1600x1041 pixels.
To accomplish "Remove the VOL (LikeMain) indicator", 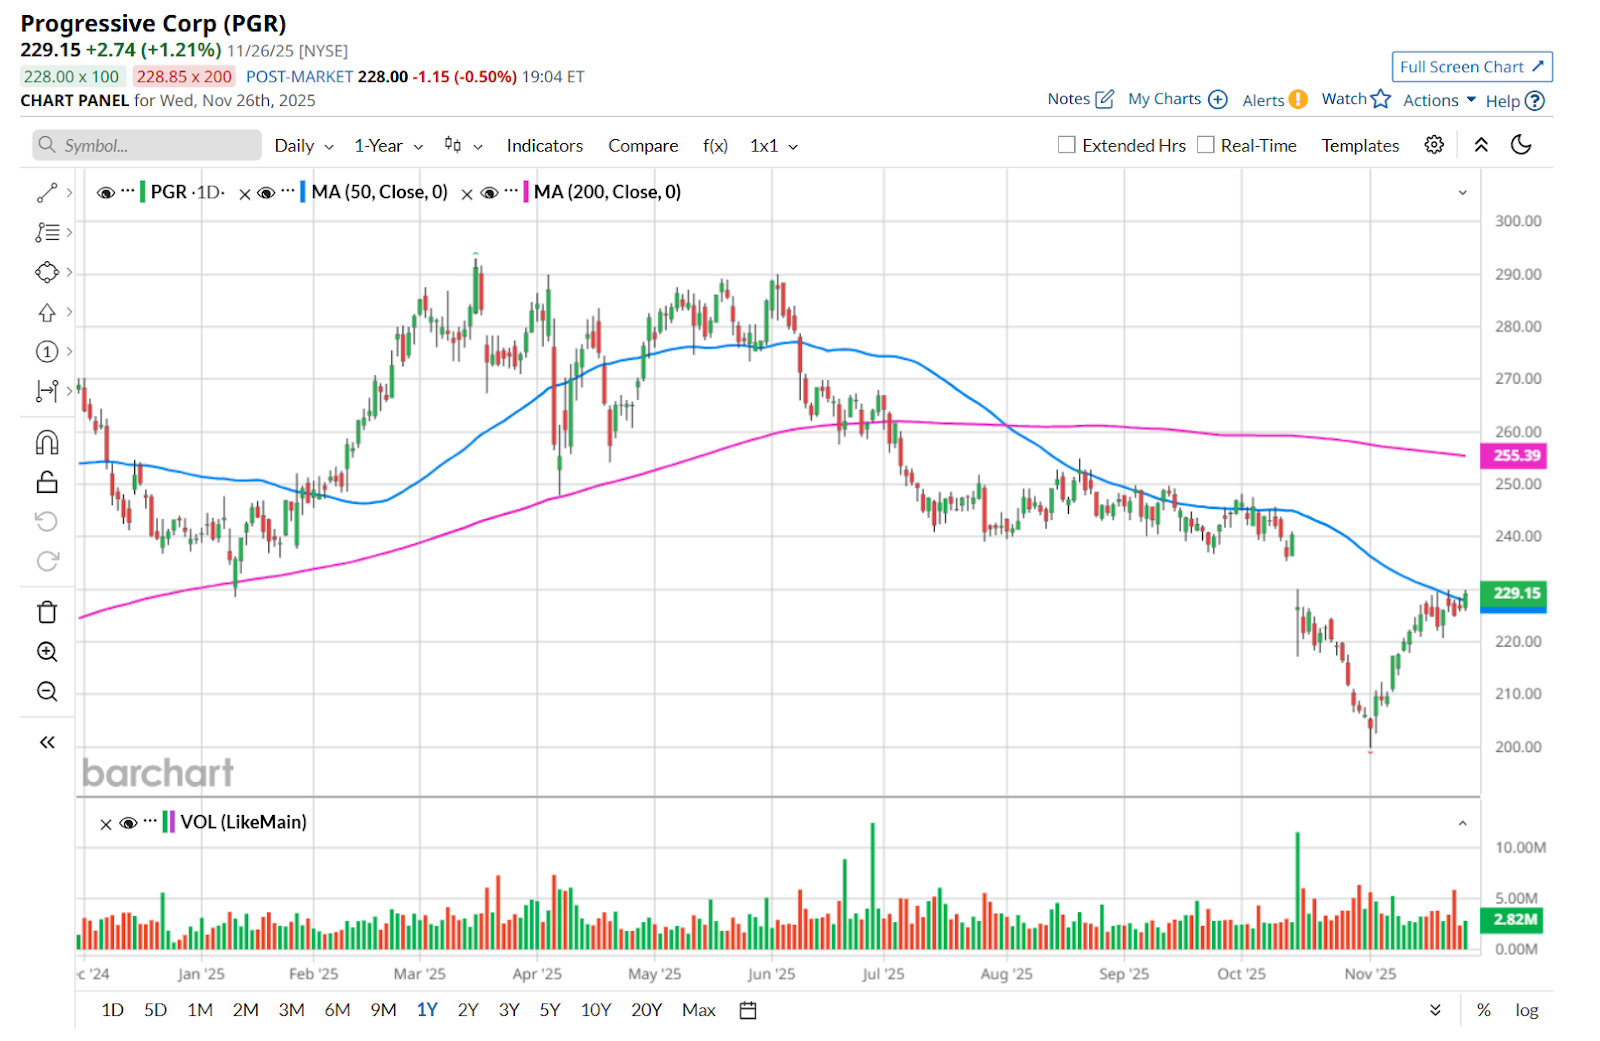I will point(106,824).
